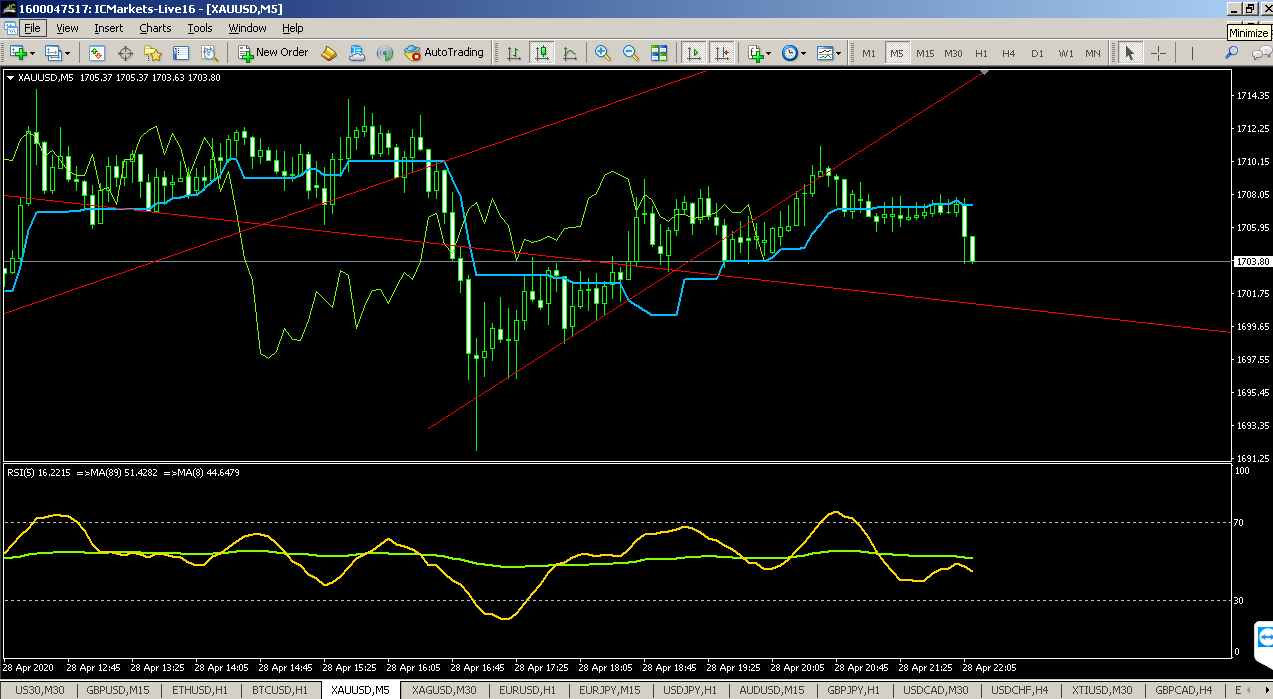1273x699 pixels.
Task: Select the MN timeframe
Action: (x=1093, y=53)
